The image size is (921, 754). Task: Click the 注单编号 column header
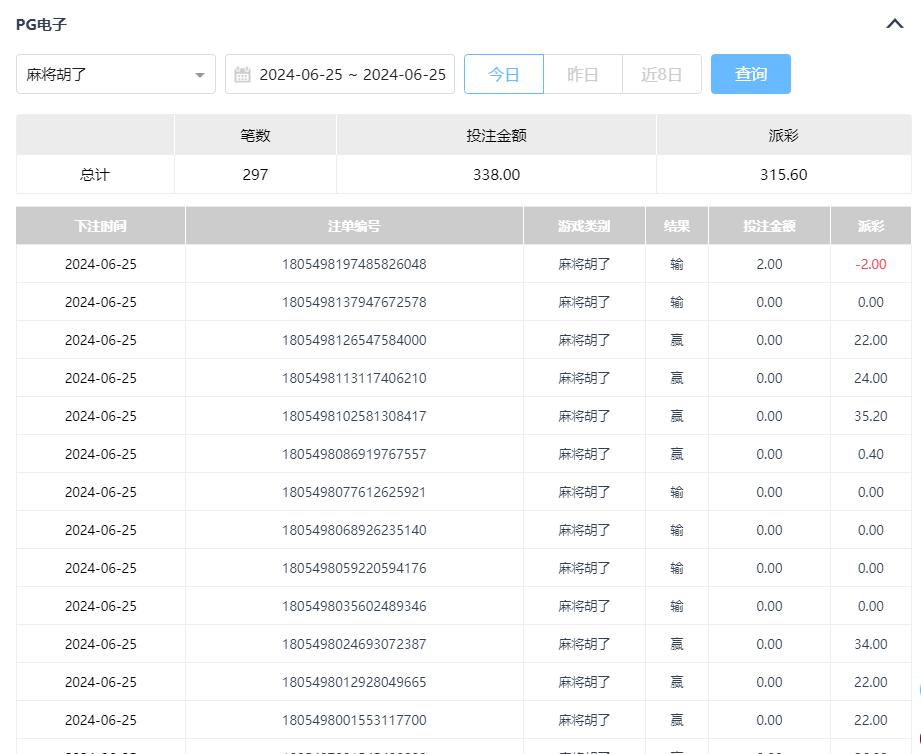354,226
